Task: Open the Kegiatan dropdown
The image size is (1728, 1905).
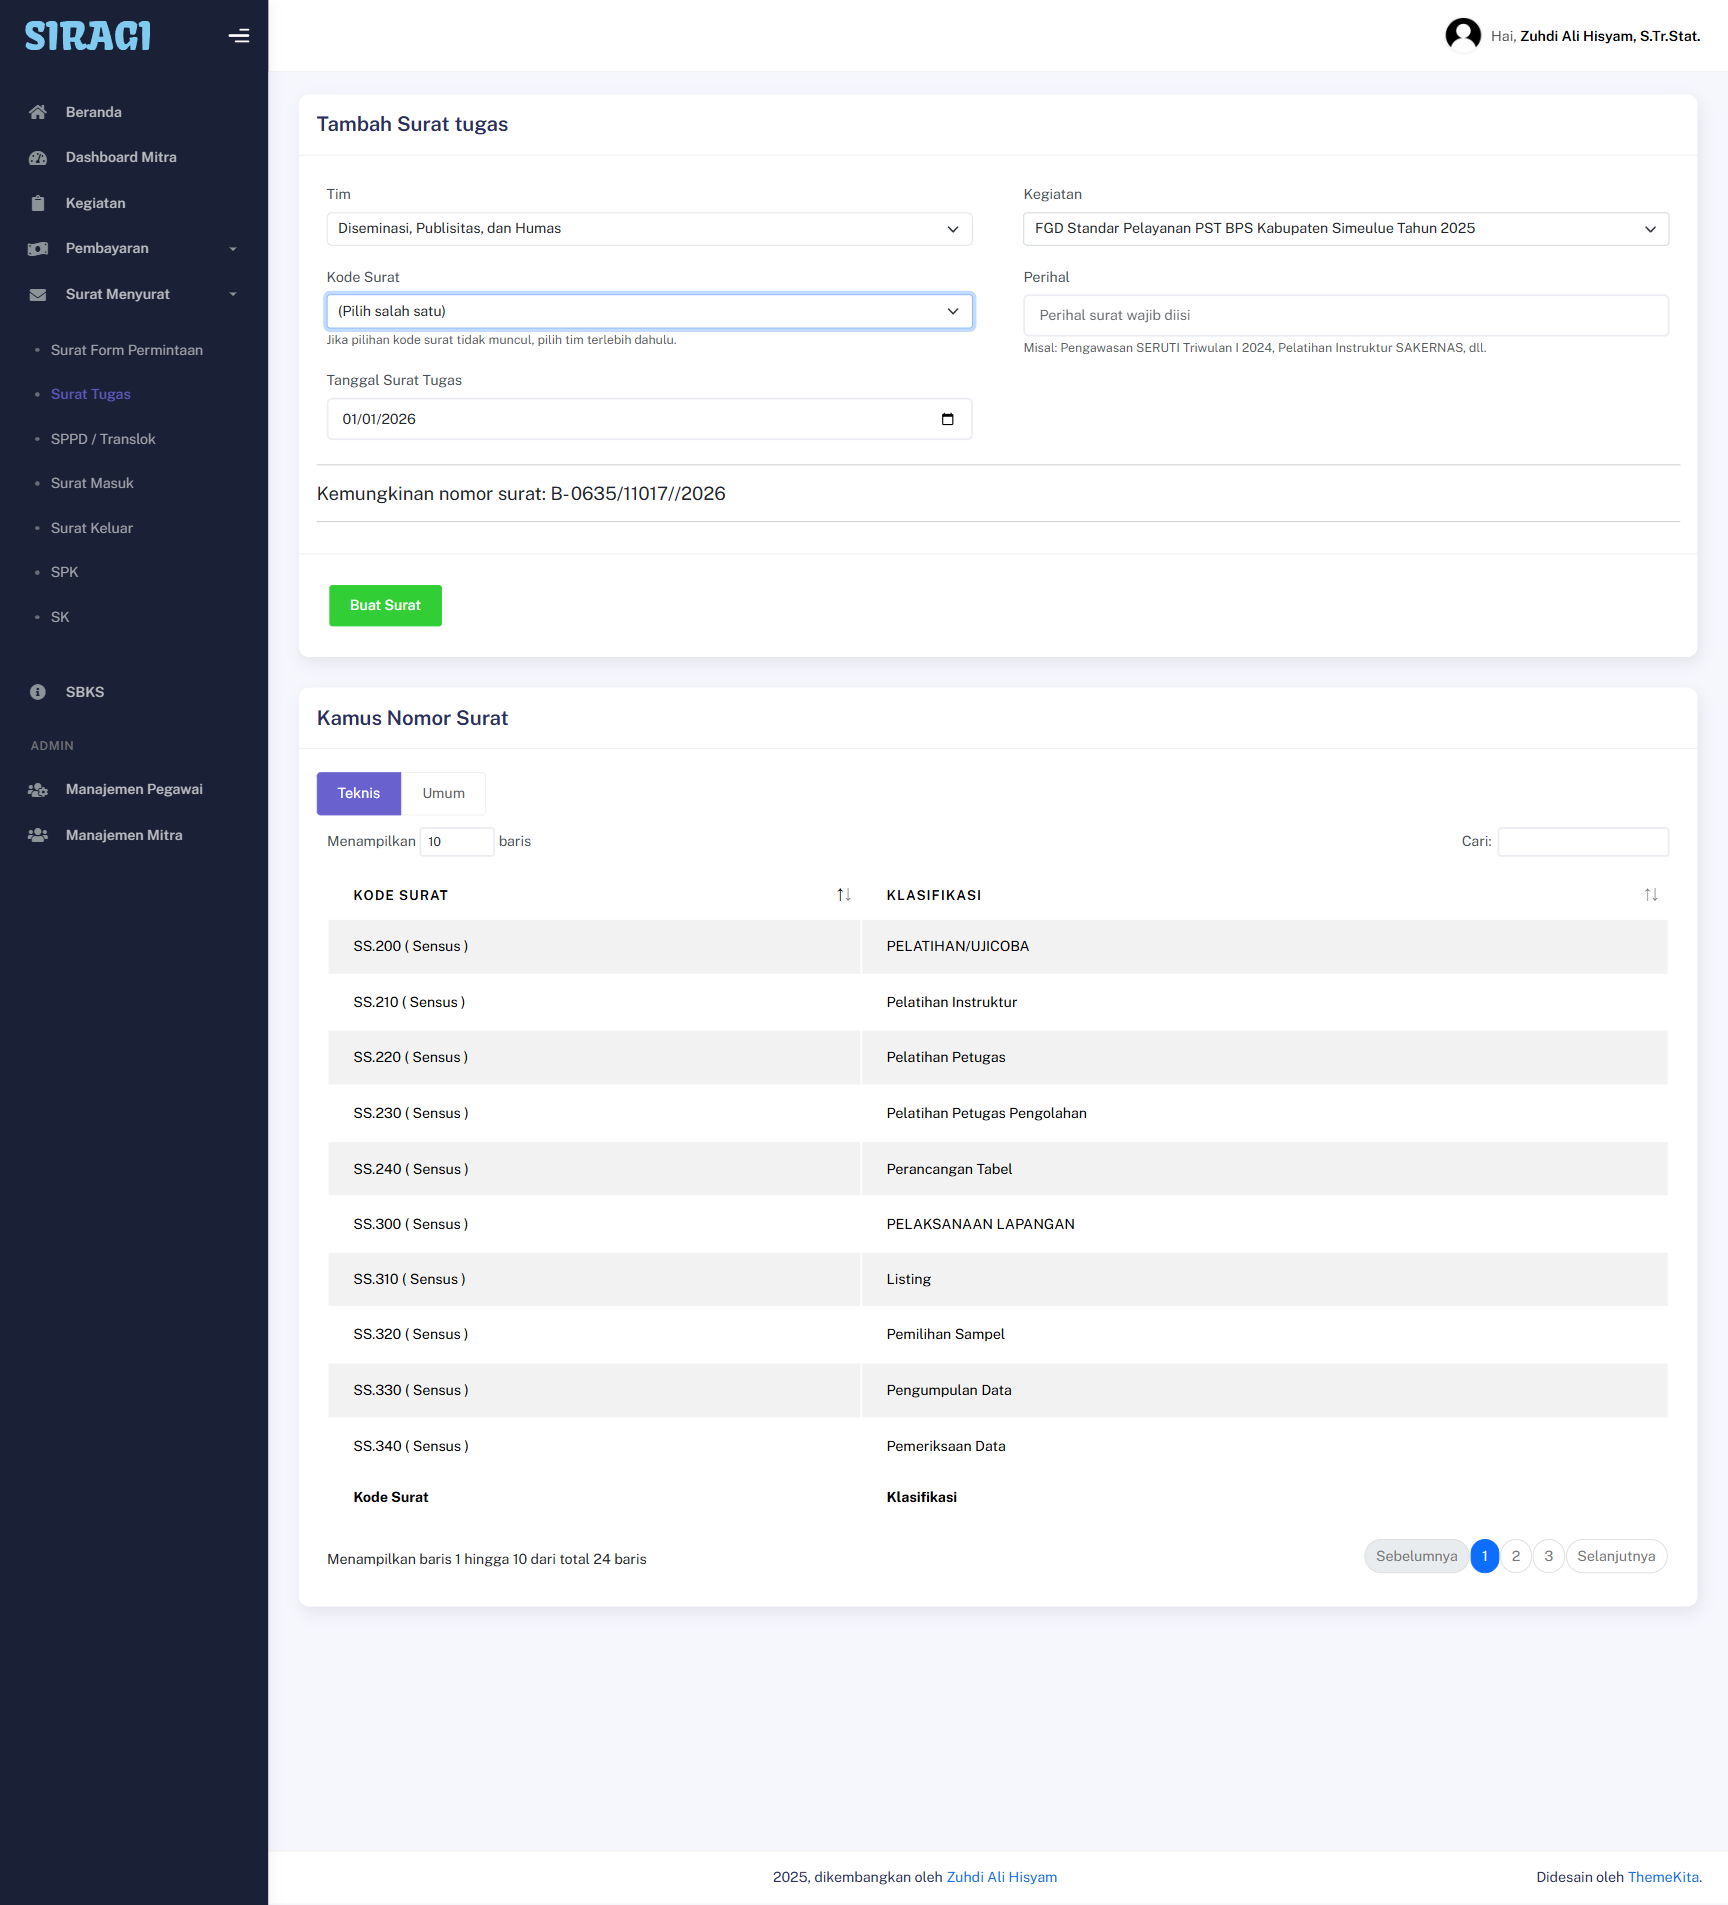Action: pos(1345,229)
